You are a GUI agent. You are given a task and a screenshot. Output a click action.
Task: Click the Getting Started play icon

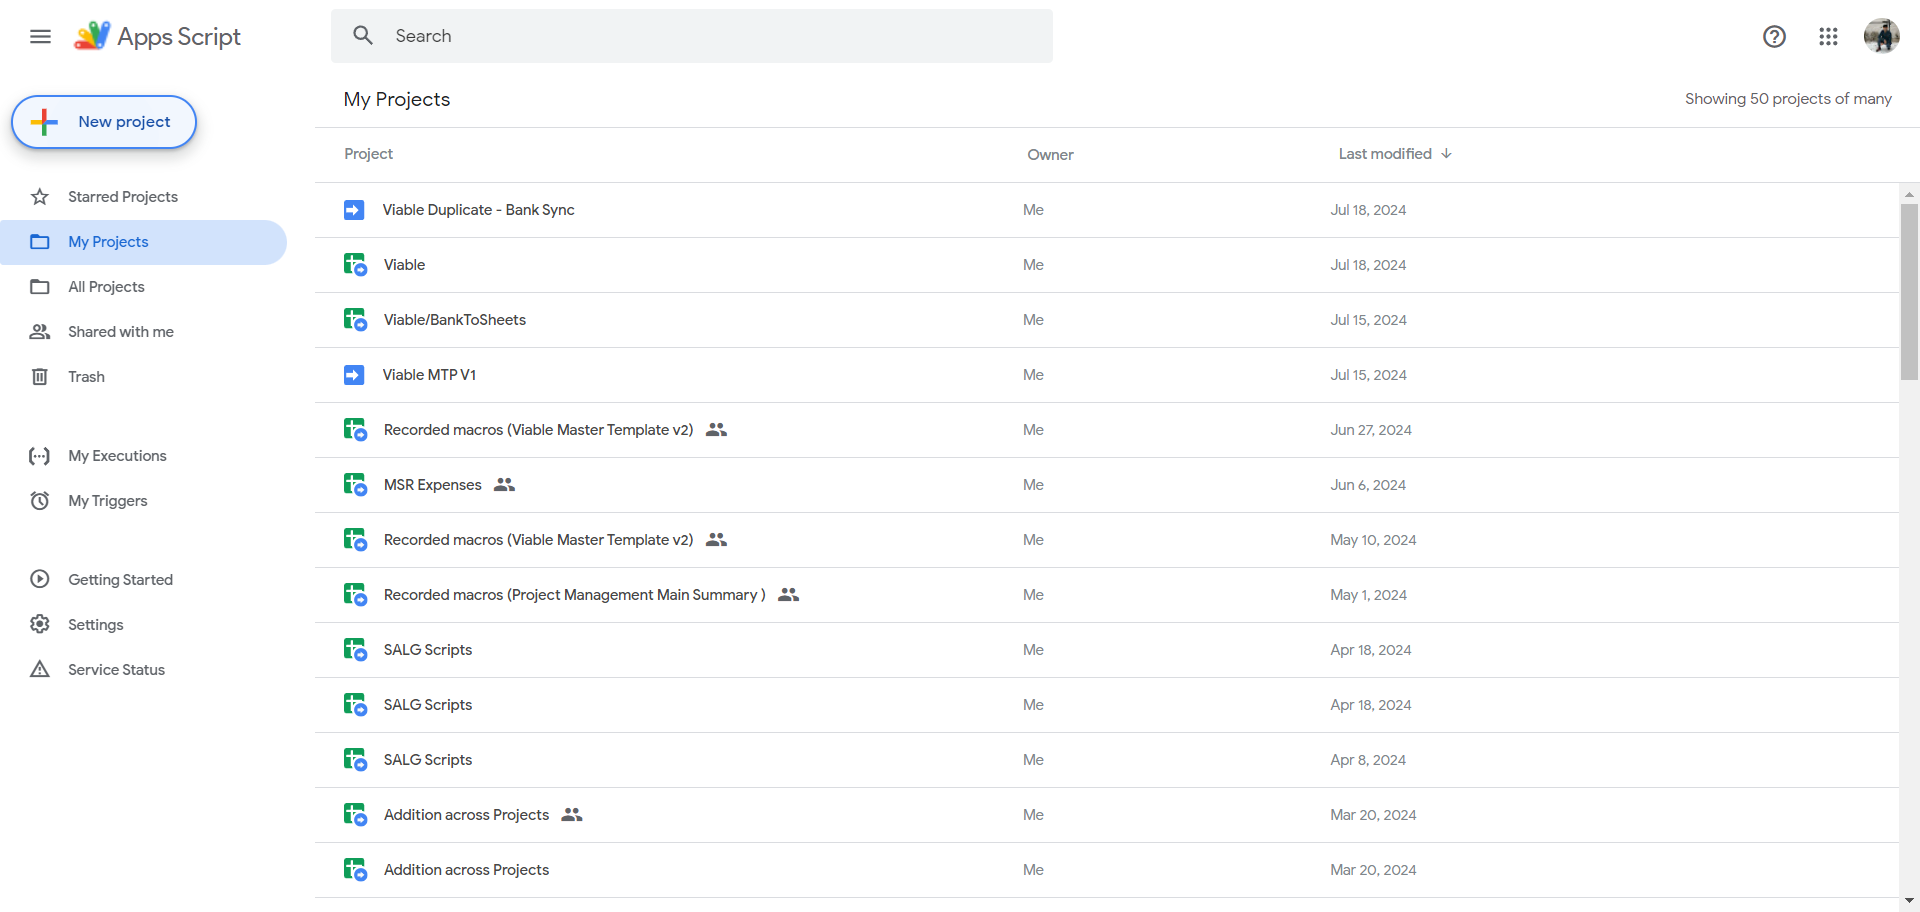(40, 579)
